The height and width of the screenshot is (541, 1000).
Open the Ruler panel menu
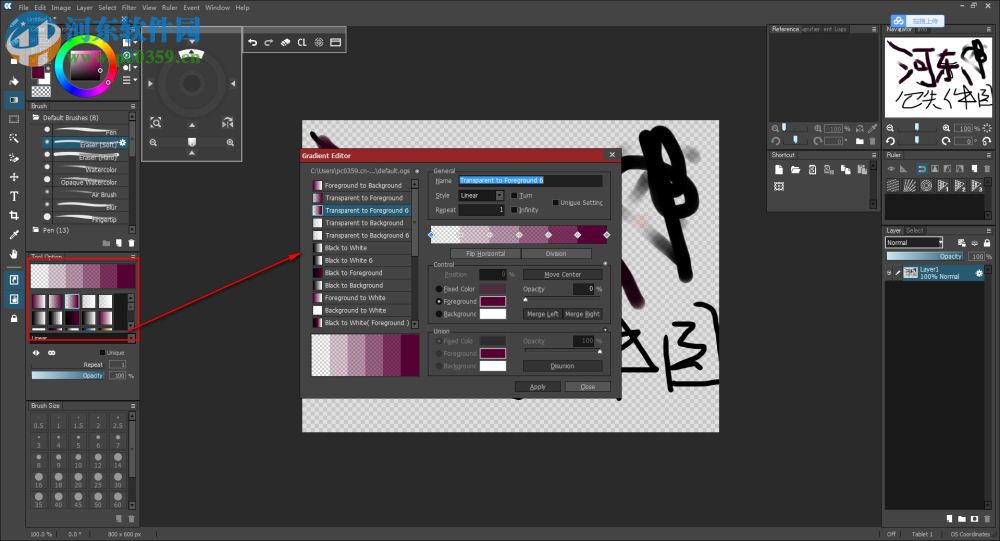coord(989,155)
